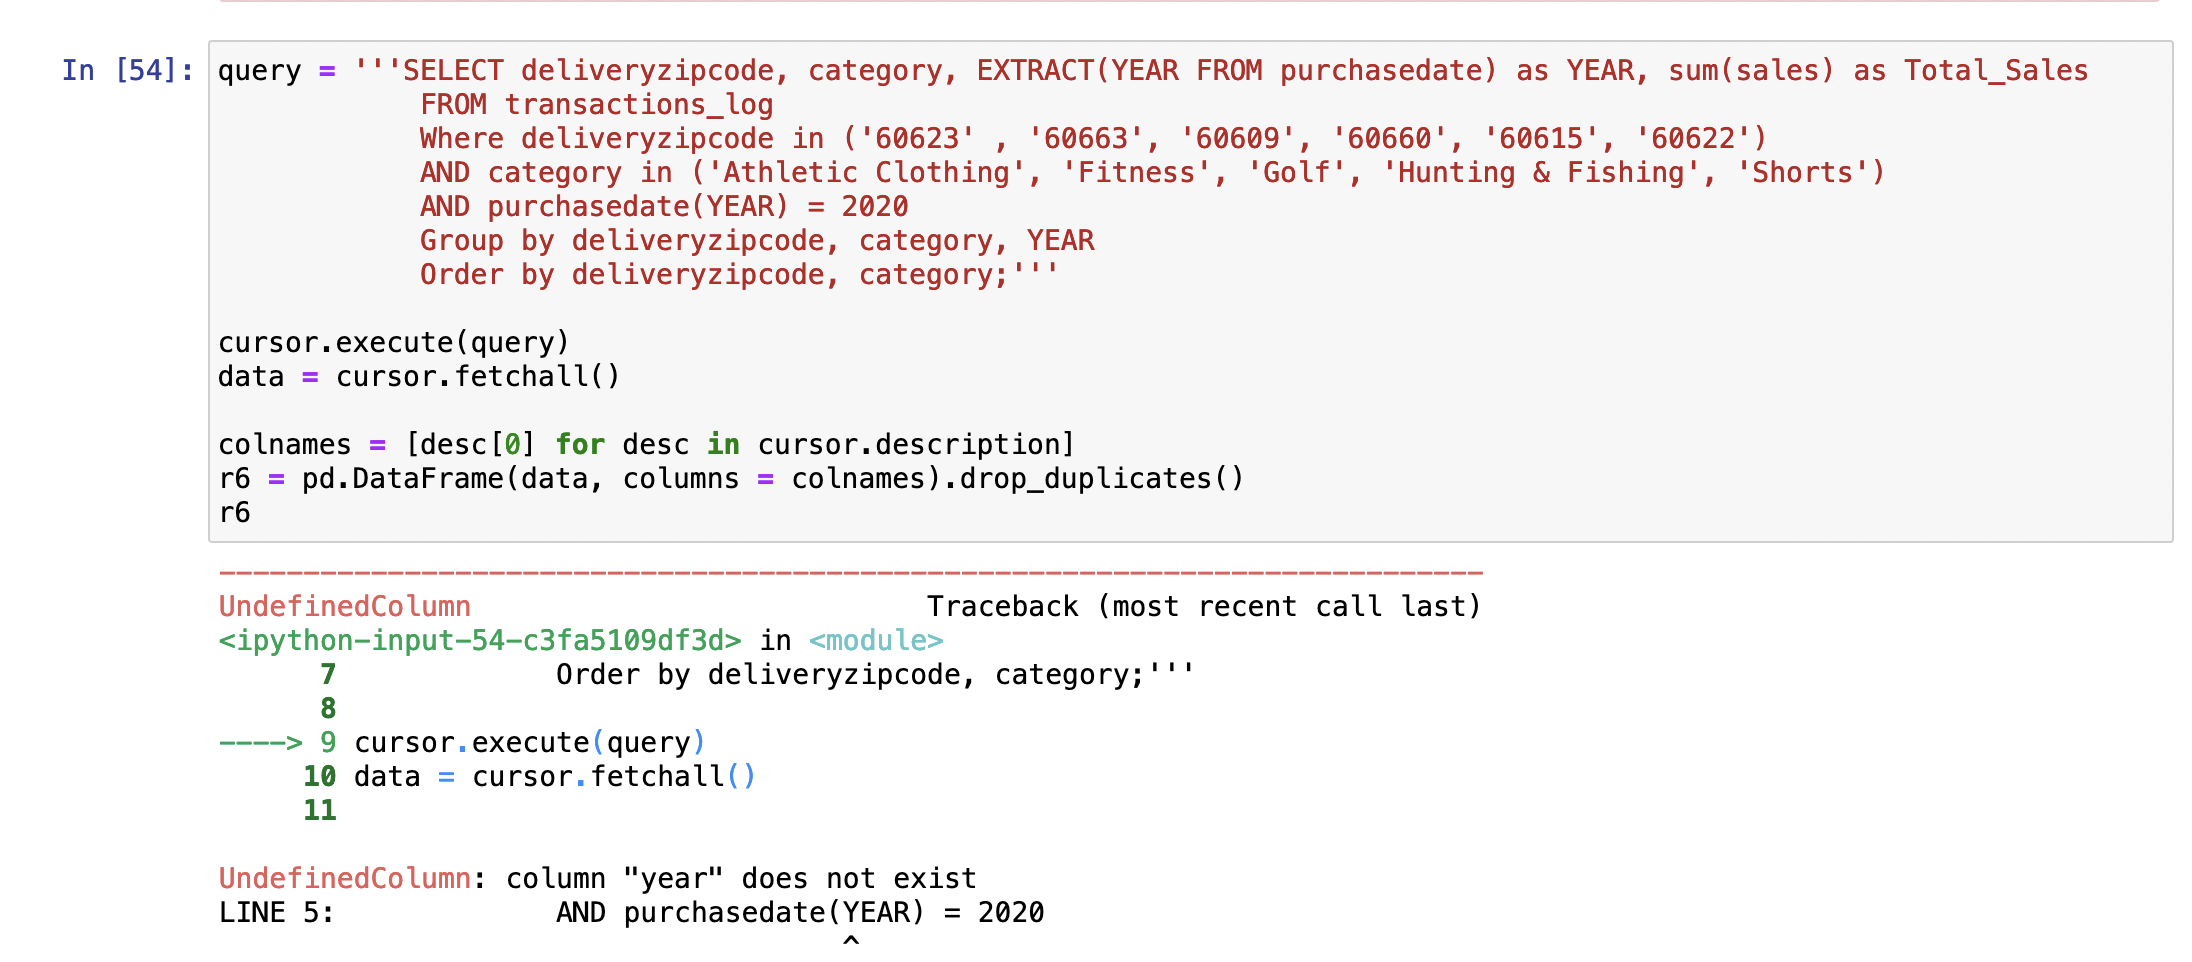2192x962 pixels.
Task: Select the transactions_log table name
Action: [x=639, y=104]
